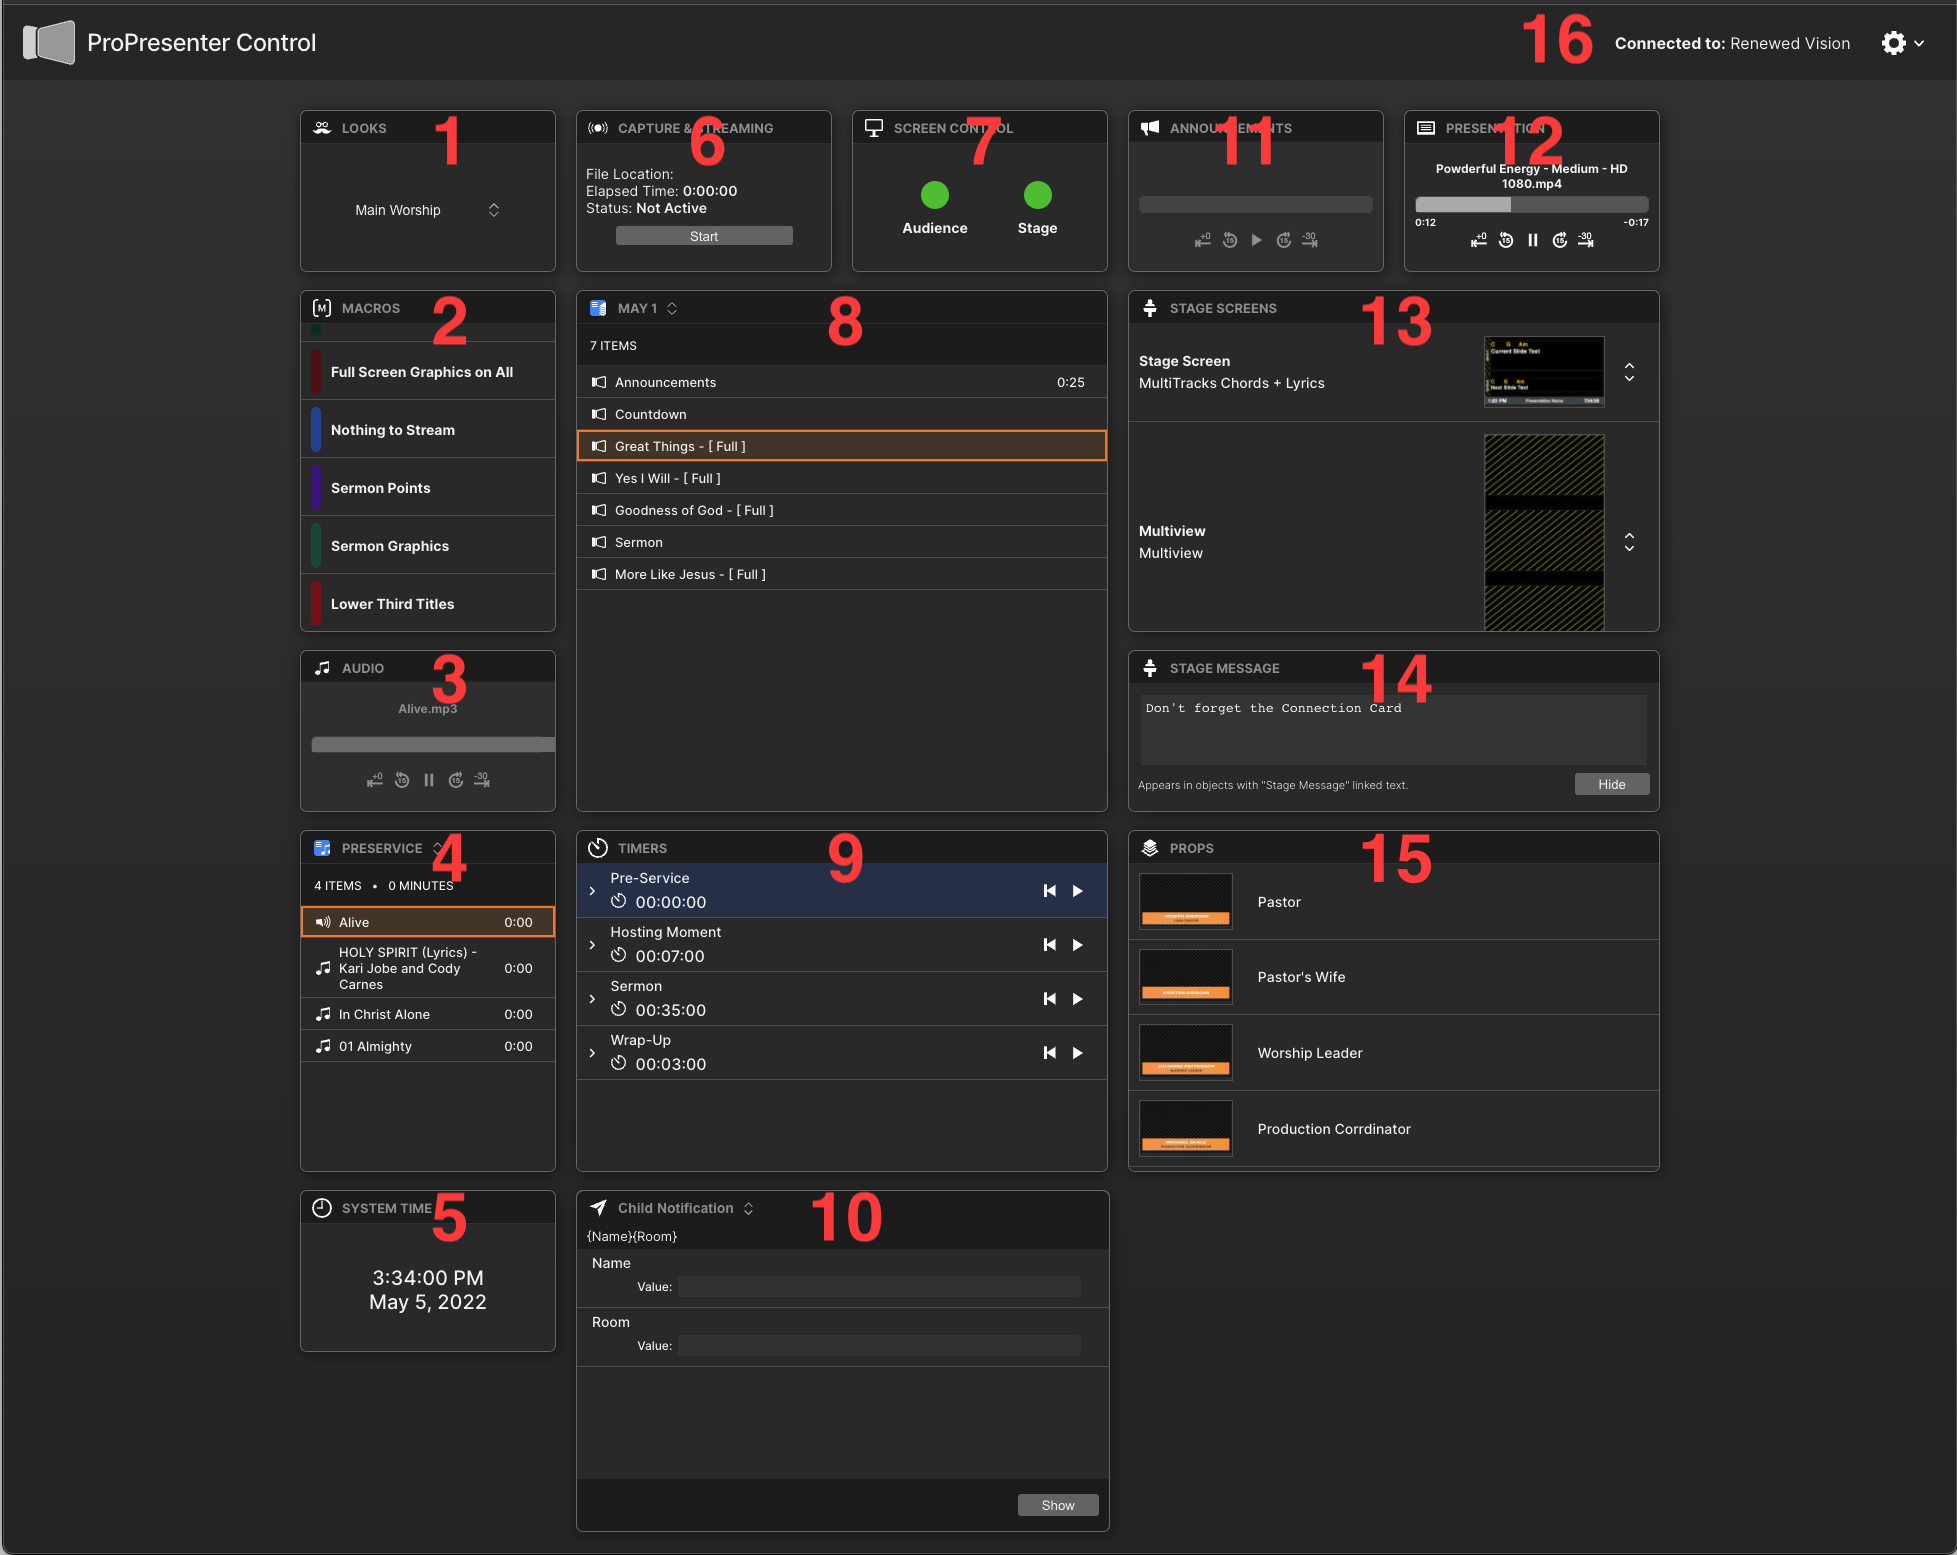Viewport: 1957px width, 1555px height.
Task: Hide the stage message
Action: tap(1611, 785)
